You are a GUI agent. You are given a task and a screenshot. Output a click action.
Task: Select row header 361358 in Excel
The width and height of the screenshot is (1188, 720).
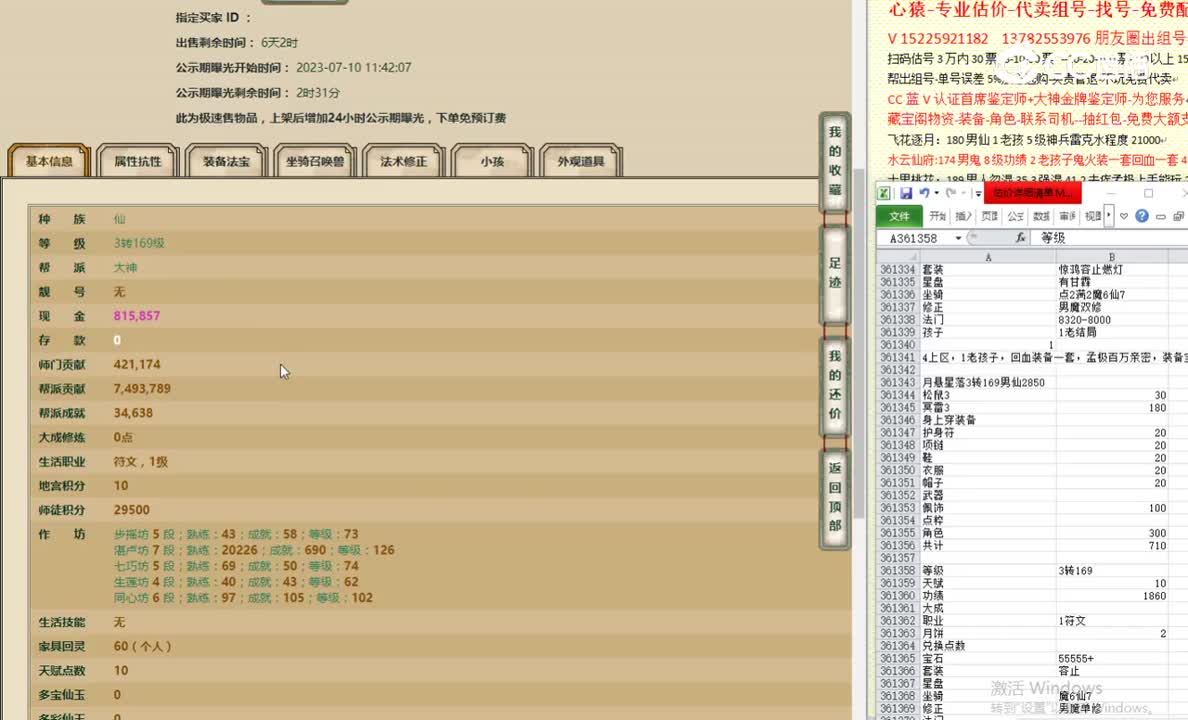point(898,571)
